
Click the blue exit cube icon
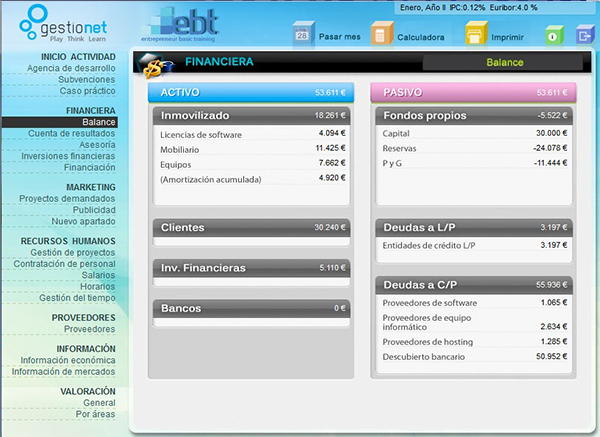click(585, 35)
